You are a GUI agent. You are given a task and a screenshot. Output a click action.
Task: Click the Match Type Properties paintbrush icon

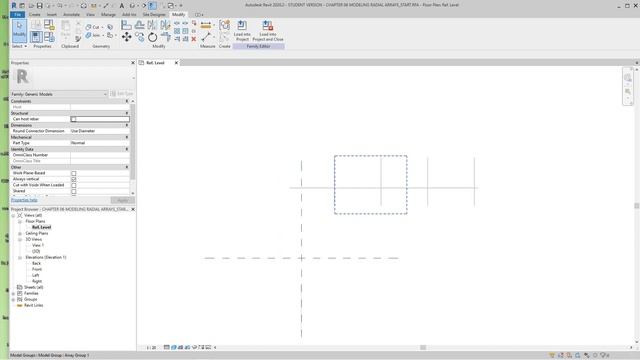78,39
